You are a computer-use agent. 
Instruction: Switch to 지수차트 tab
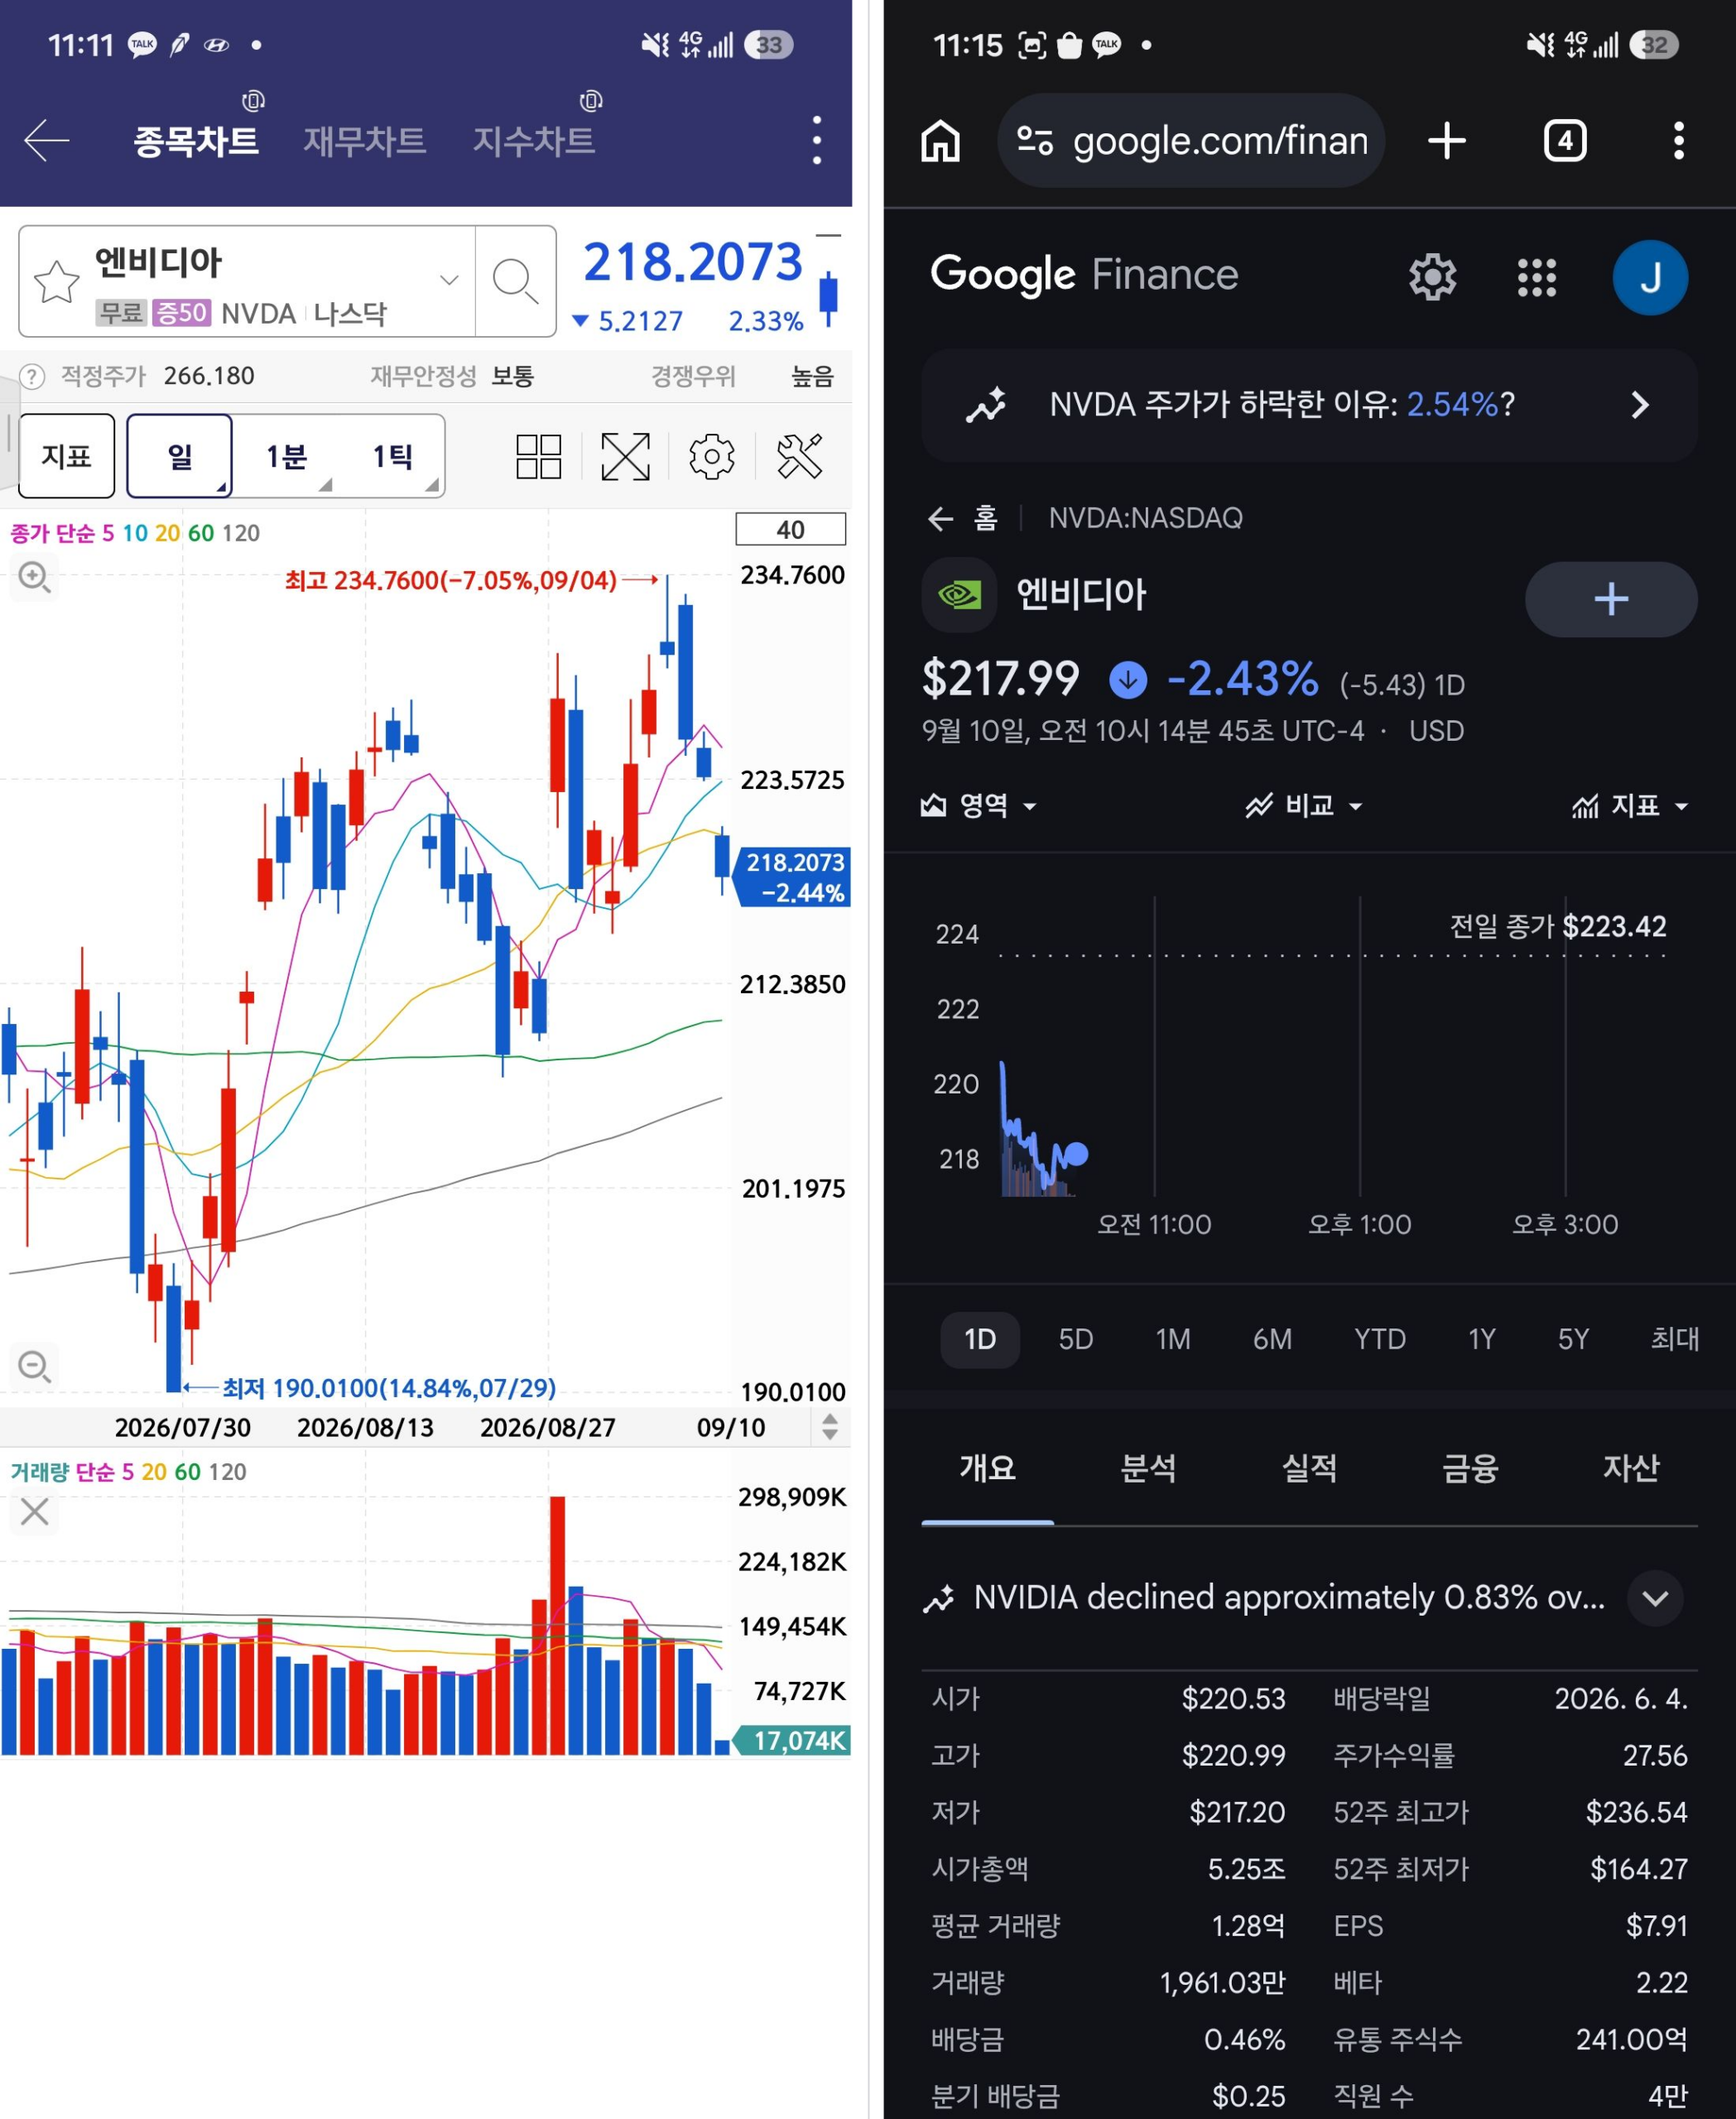coord(533,141)
